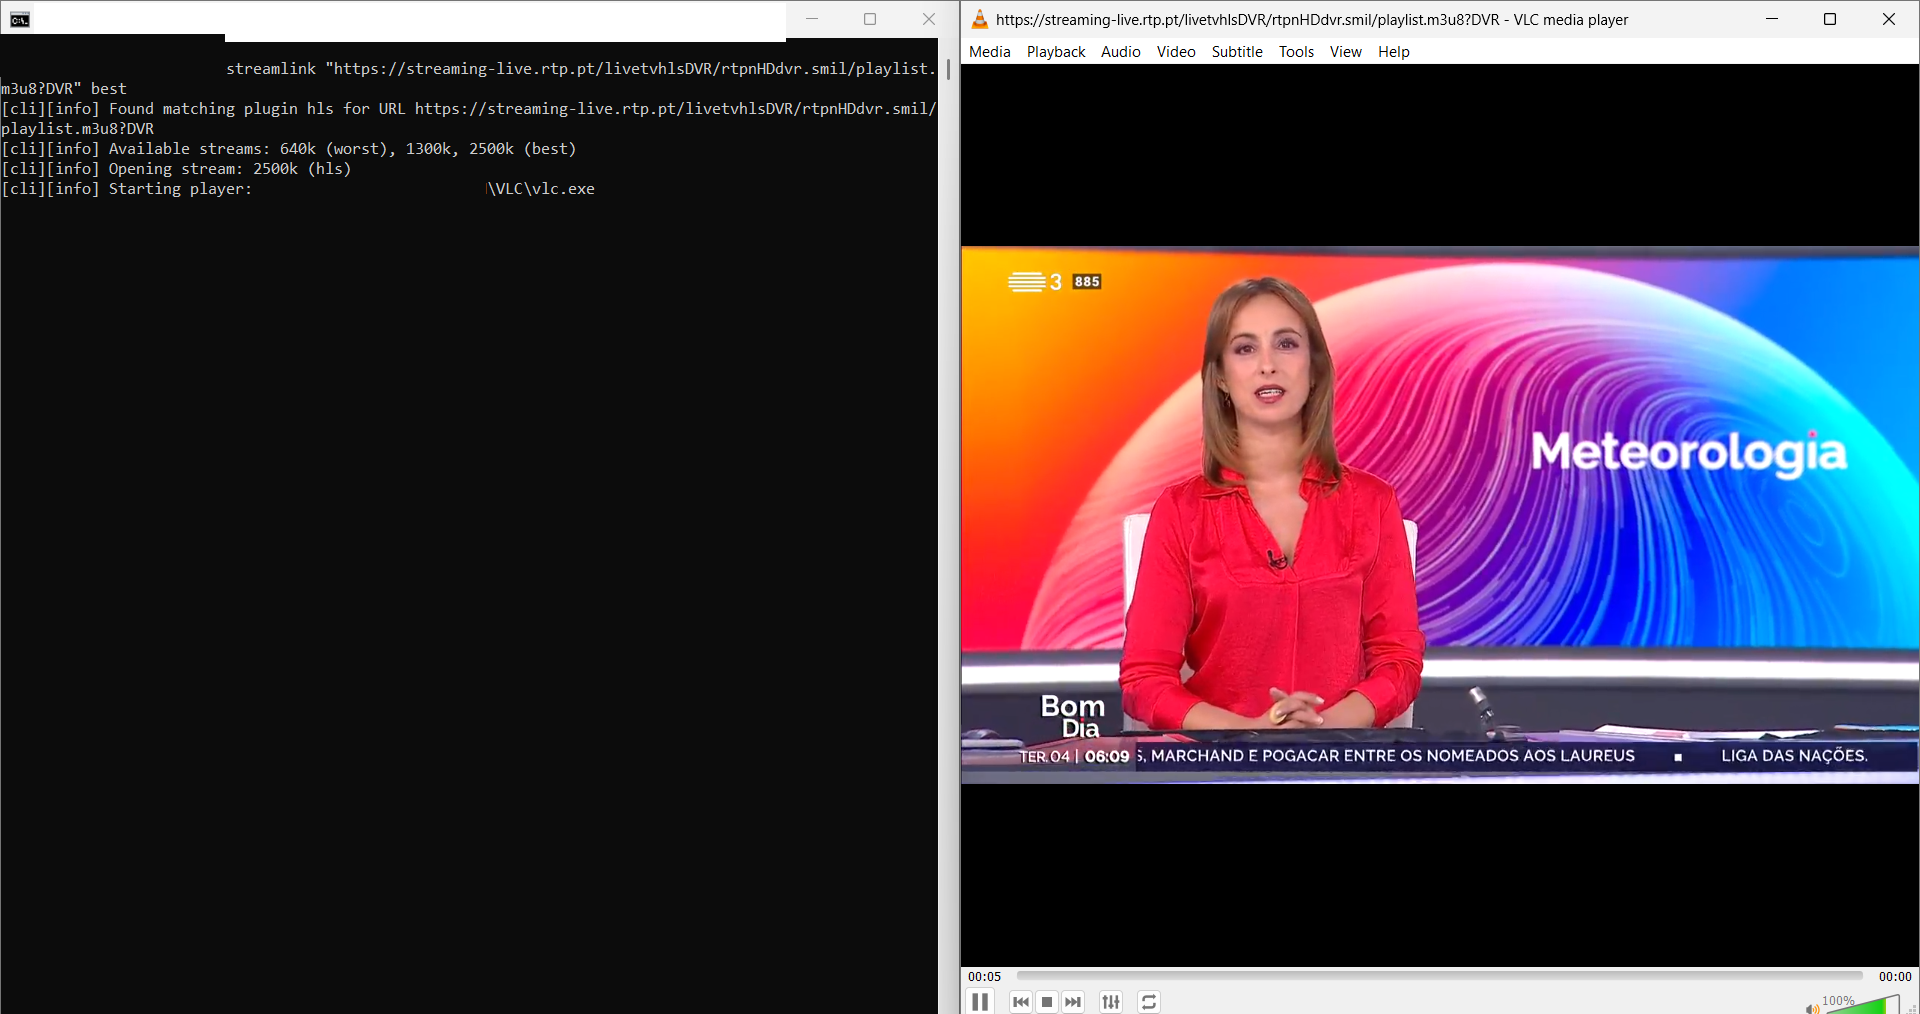This screenshot has width=1920, height=1014.
Task: Open the Audio menu
Action: tap(1120, 52)
